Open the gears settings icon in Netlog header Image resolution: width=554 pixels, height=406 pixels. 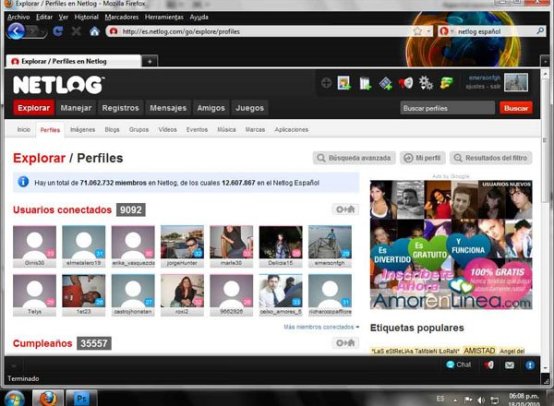(426, 83)
